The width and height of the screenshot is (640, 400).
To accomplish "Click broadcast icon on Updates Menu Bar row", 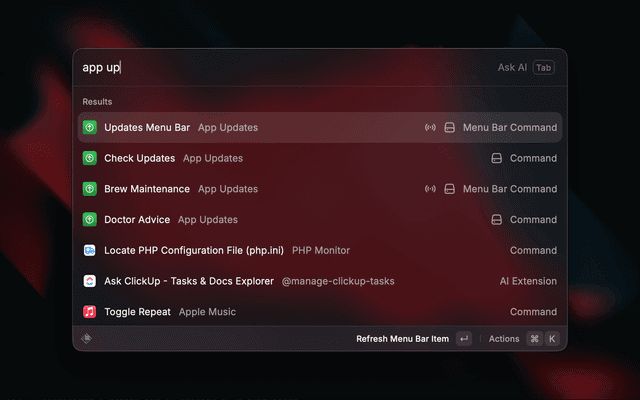I will [x=430, y=127].
